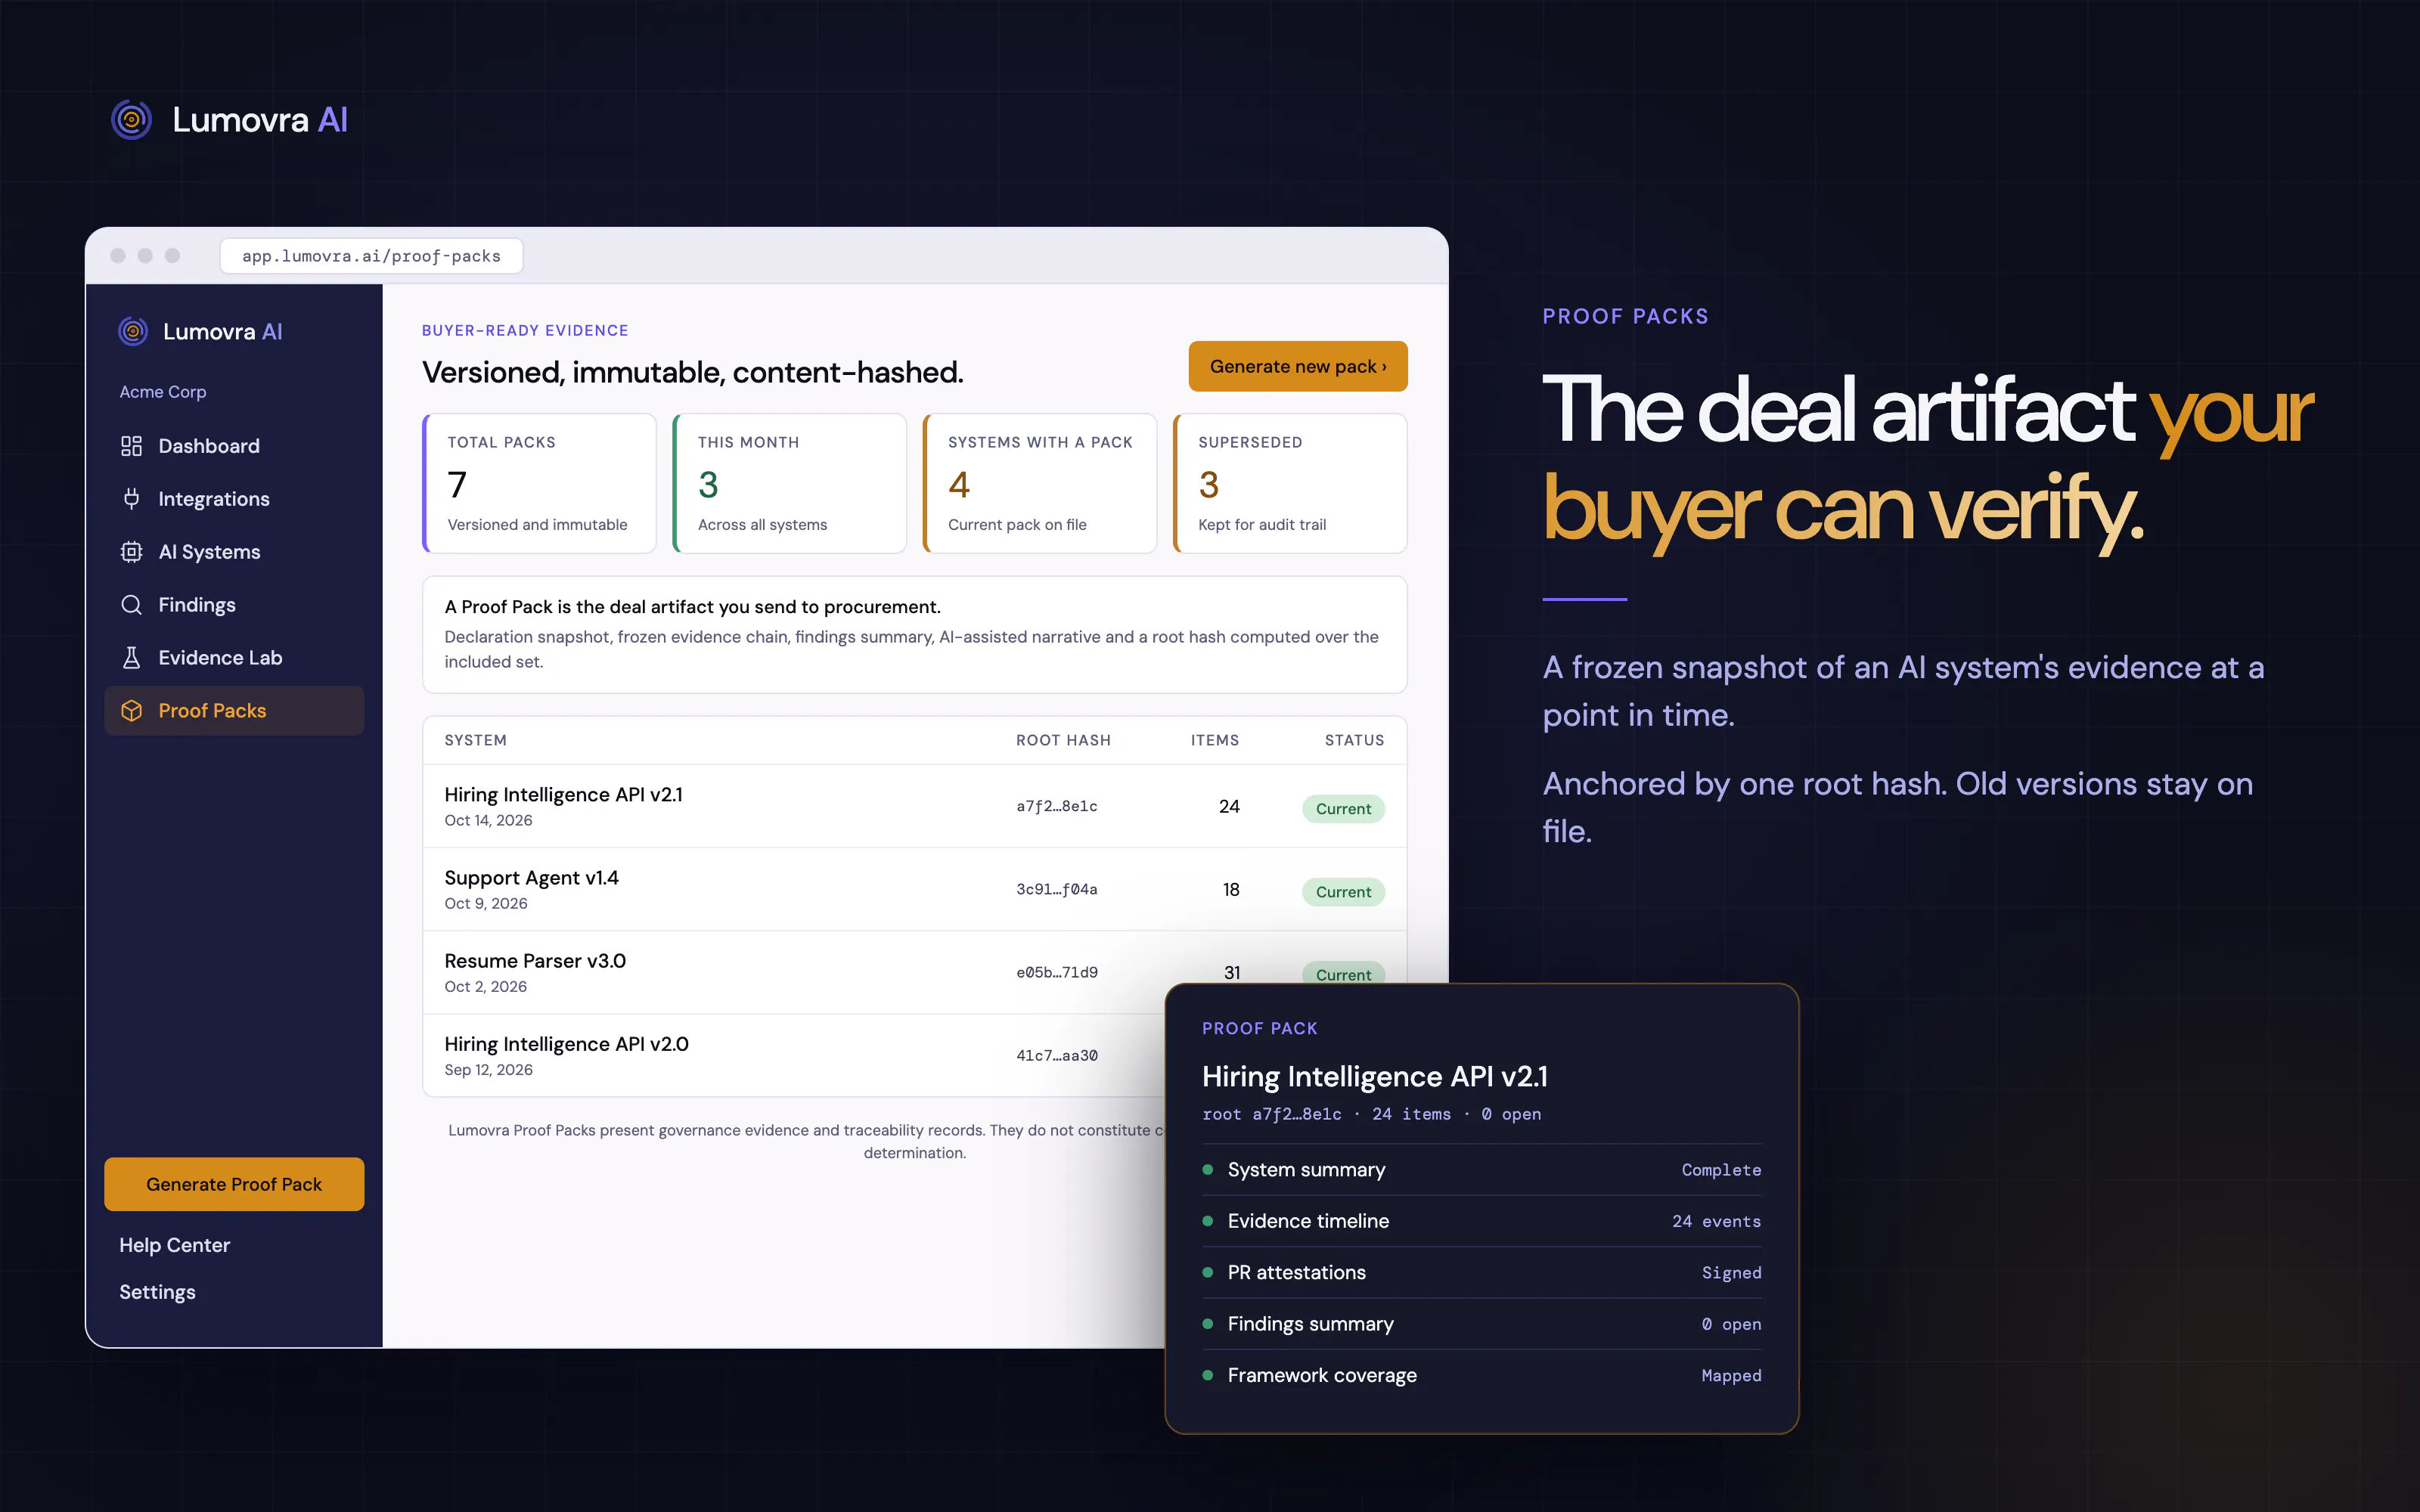Click the Superseded stat card
Image resolution: width=2420 pixels, height=1512 pixels.
(1290, 483)
